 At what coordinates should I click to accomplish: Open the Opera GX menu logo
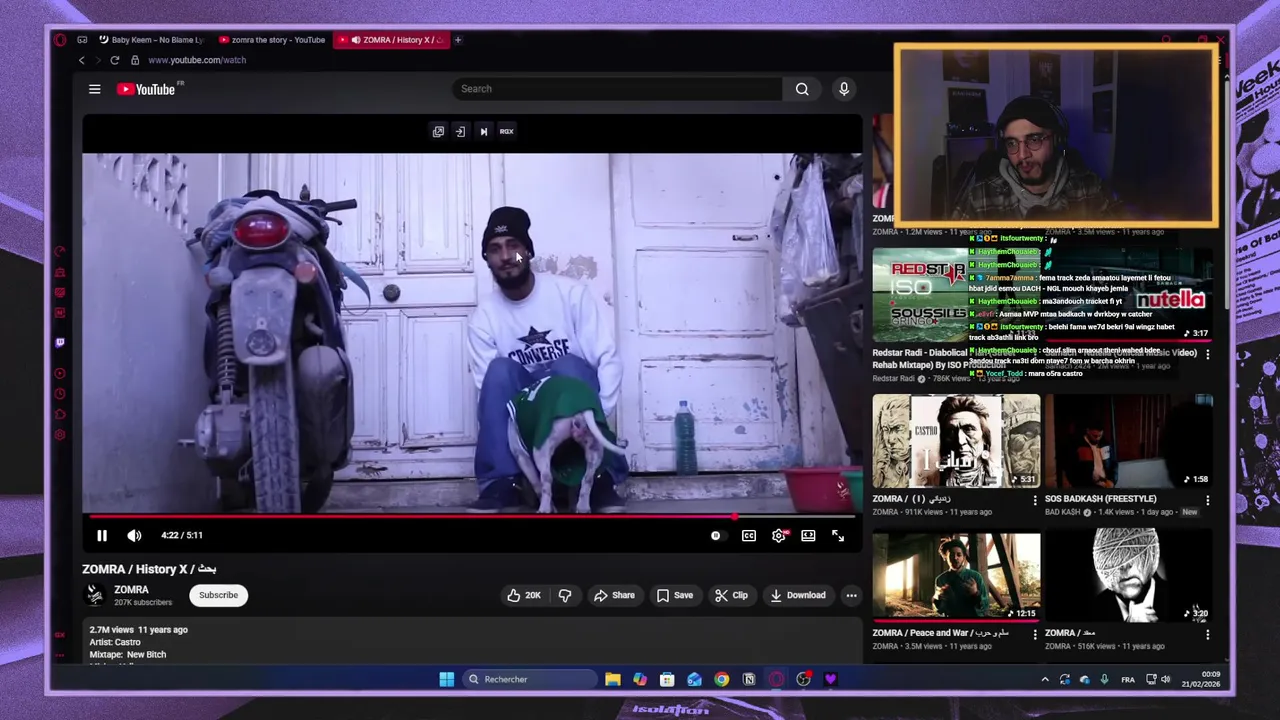60,40
